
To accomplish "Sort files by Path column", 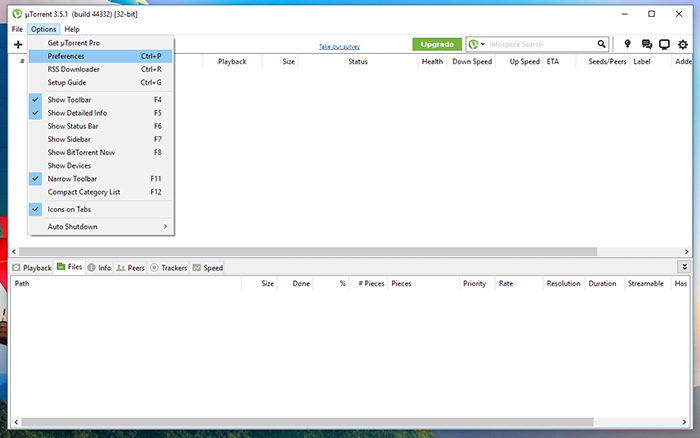I will click(126, 284).
